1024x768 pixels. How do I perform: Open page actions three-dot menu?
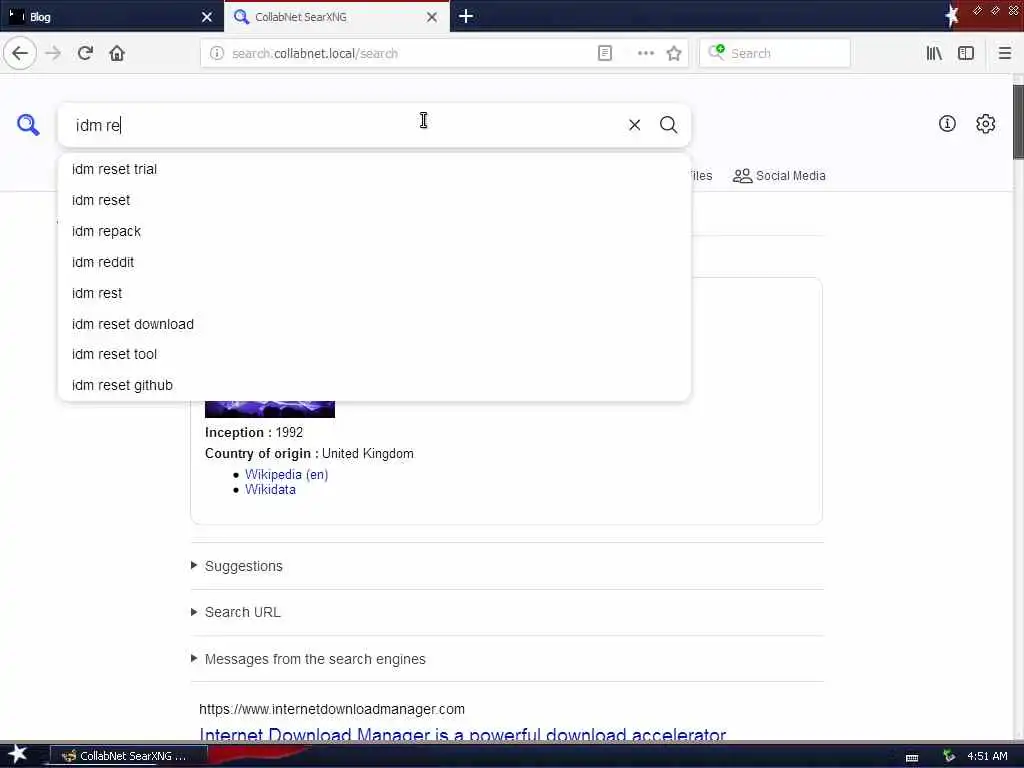click(x=645, y=54)
